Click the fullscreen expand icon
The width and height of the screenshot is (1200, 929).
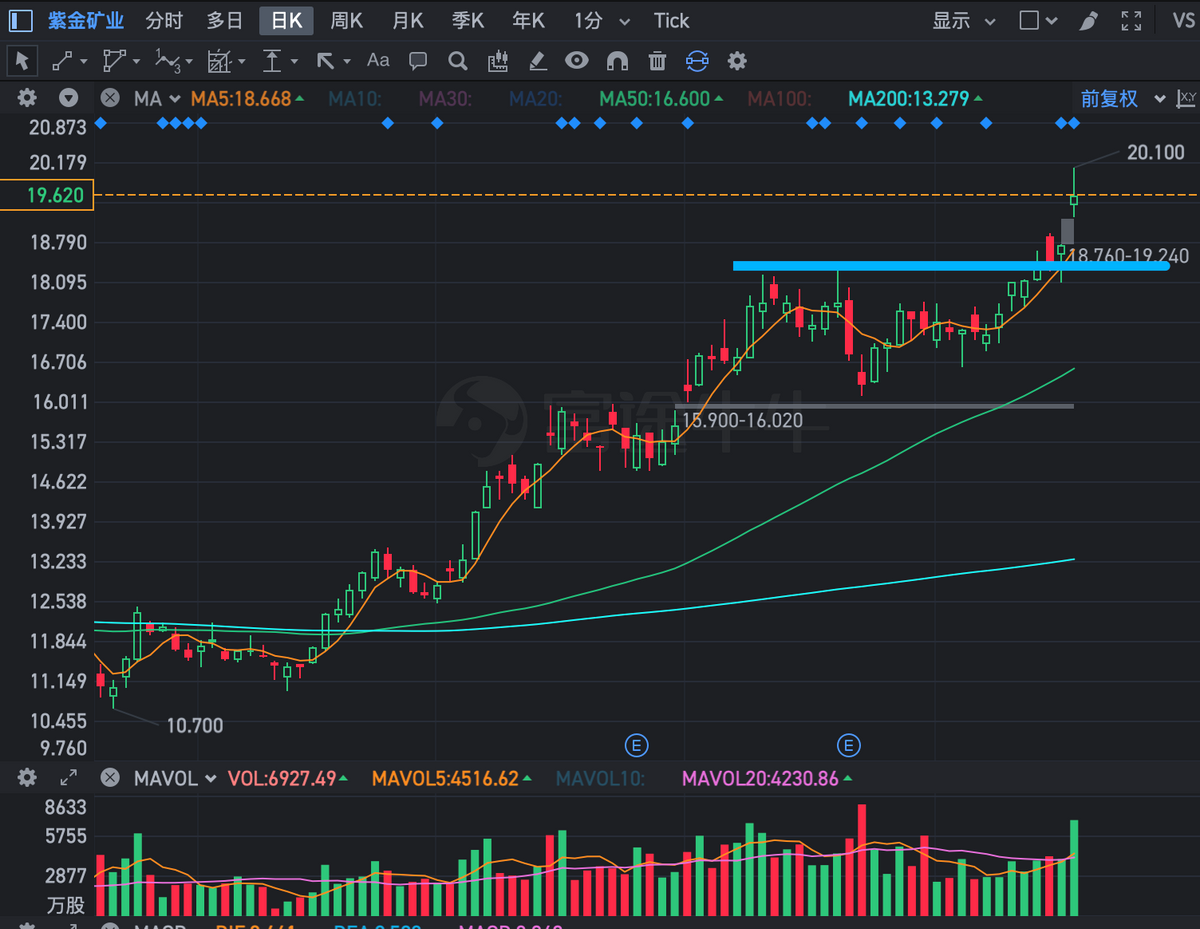tap(1131, 21)
